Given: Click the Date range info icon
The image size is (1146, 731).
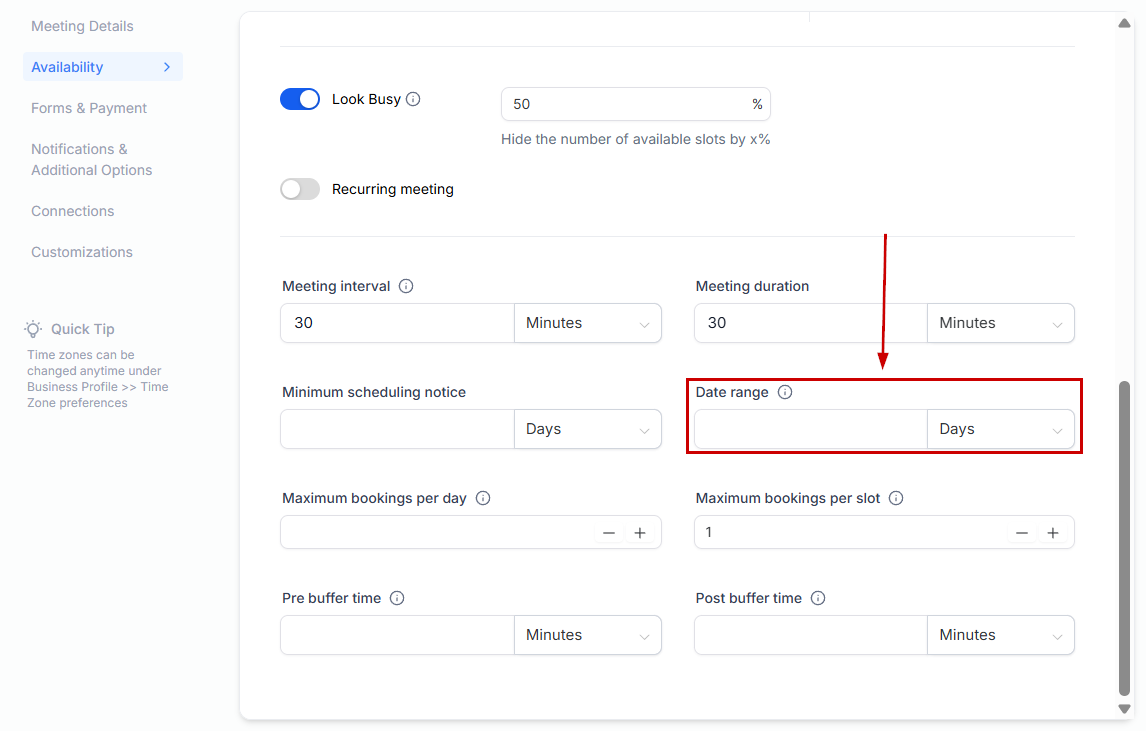Looking at the screenshot, I should tap(785, 392).
